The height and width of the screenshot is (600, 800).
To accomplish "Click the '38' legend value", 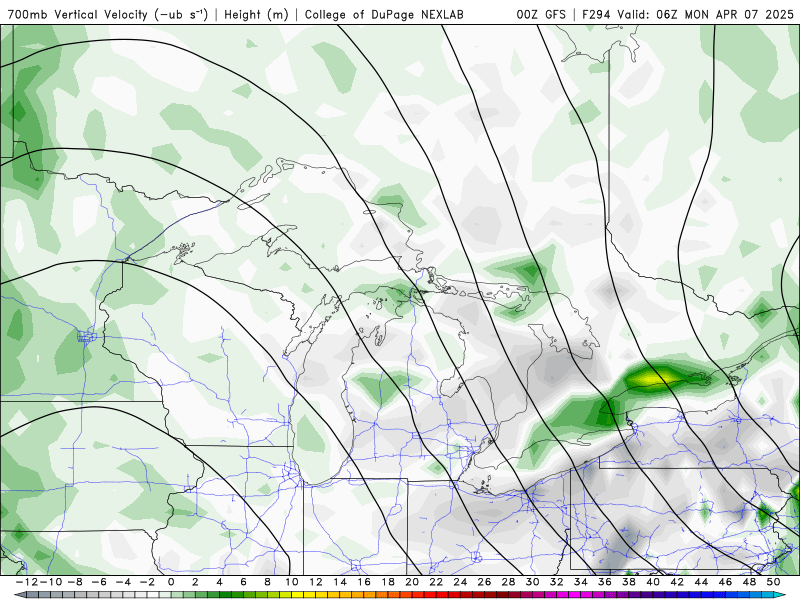I will [x=629, y=582].
